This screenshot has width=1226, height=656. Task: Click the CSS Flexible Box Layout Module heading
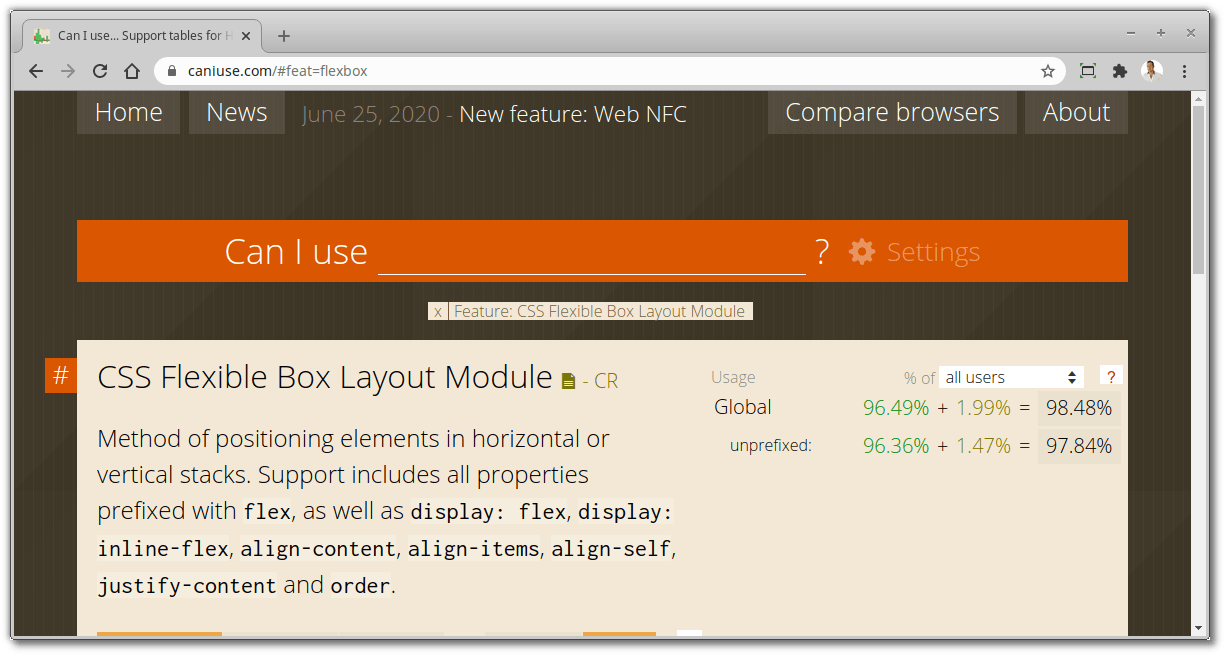click(325, 377)
